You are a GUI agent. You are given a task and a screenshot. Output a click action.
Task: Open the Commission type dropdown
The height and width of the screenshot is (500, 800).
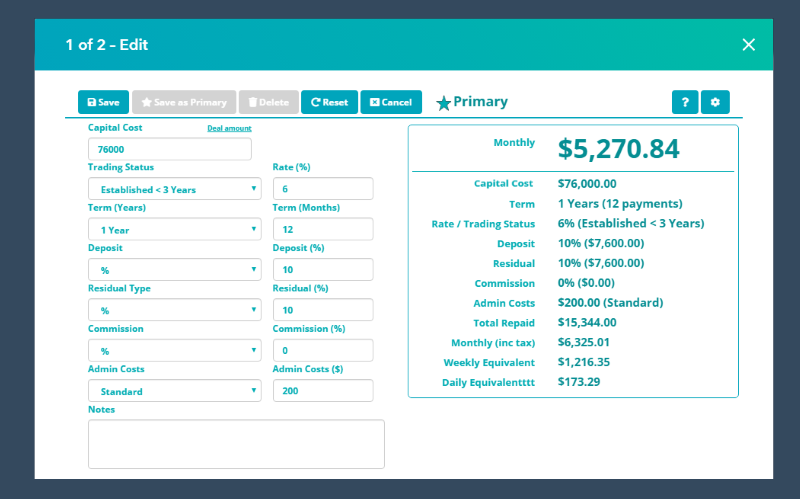point(175,351)
